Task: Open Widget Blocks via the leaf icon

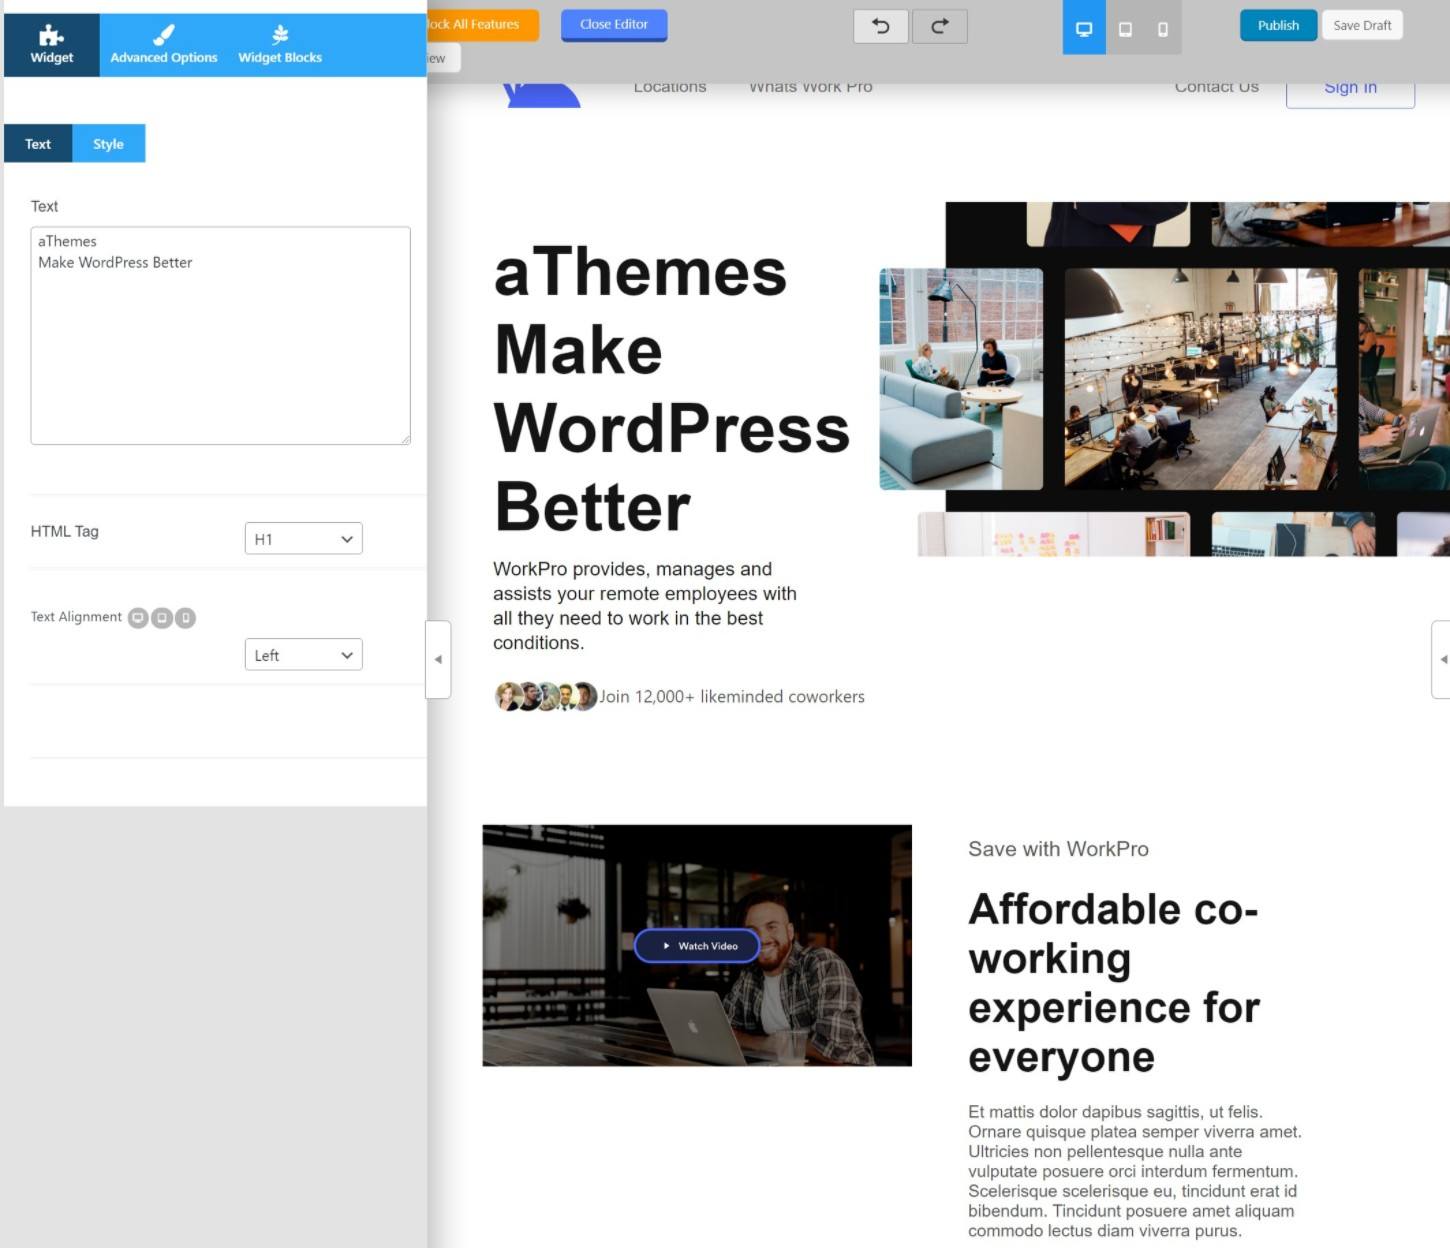Action: click(x=279, y=33)
